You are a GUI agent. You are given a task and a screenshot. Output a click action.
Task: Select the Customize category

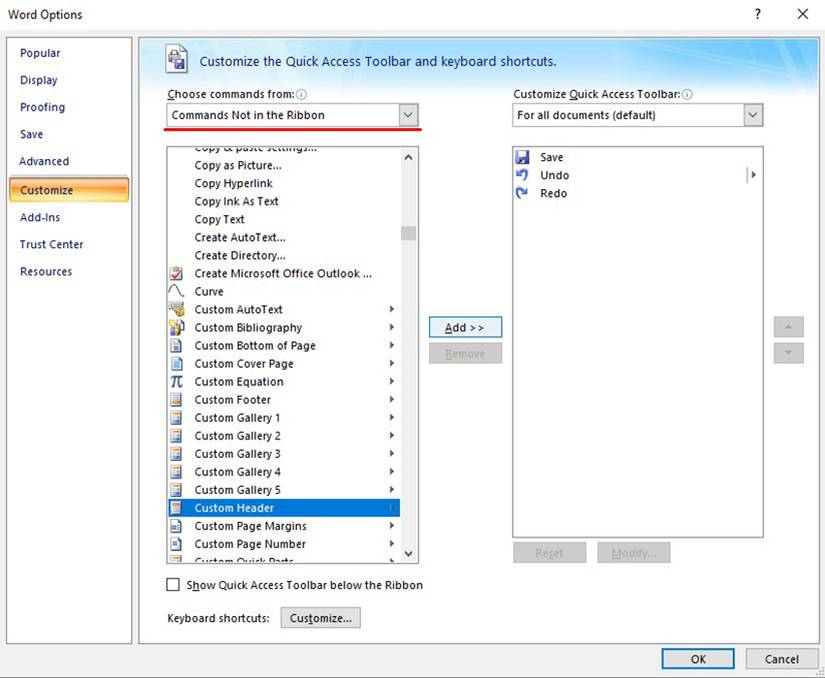[x=69, y=190]
